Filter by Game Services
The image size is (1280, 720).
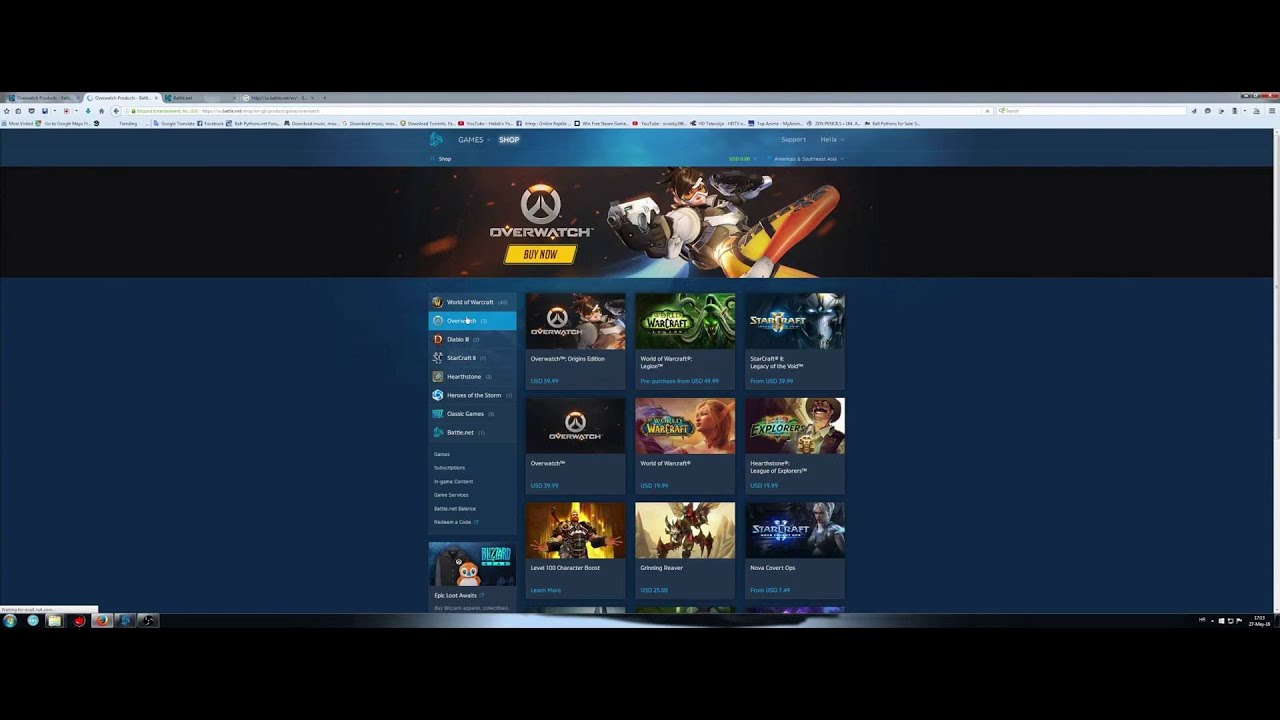451,495
